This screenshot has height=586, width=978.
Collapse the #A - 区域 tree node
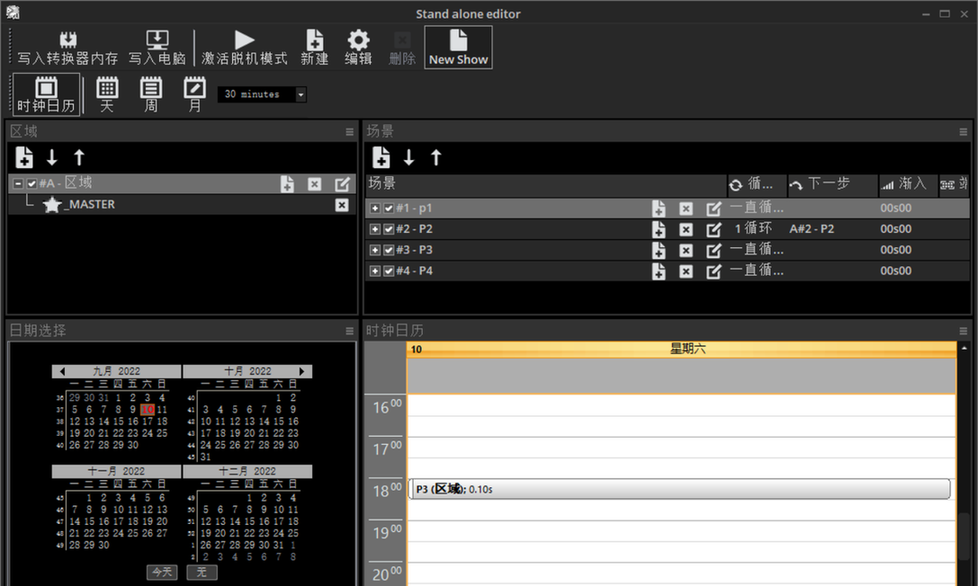tap(17, 184)
